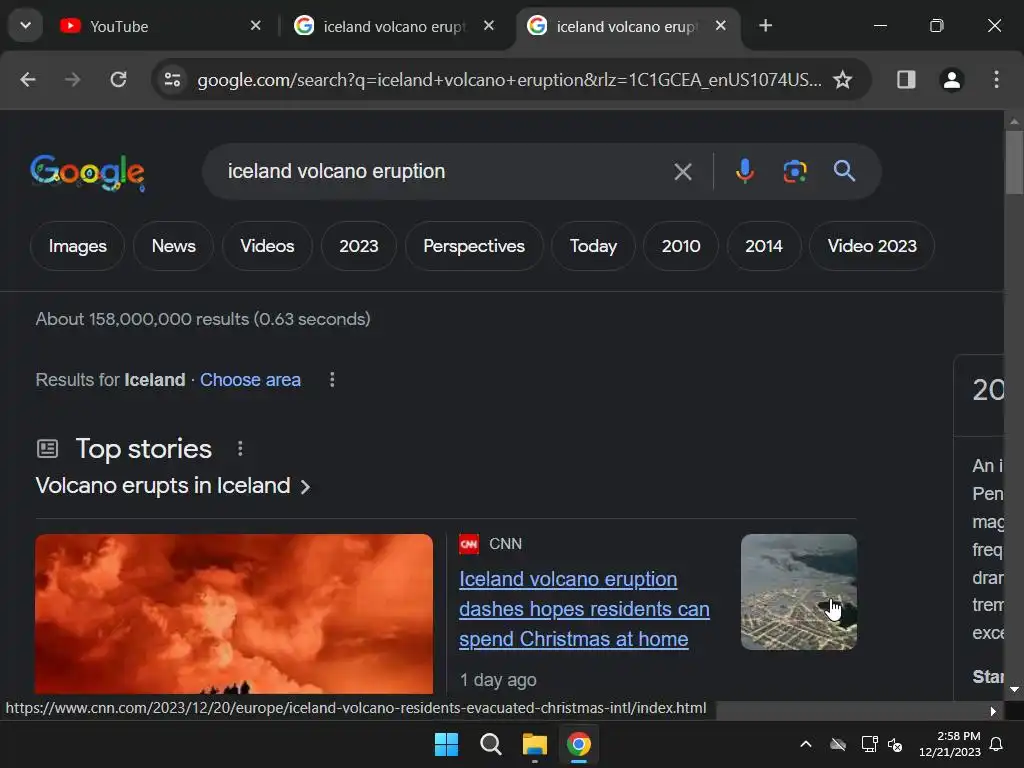The image size is (1024, 768).
Task: Open Top stories more options menu
Action: click(x=240, y=449)
